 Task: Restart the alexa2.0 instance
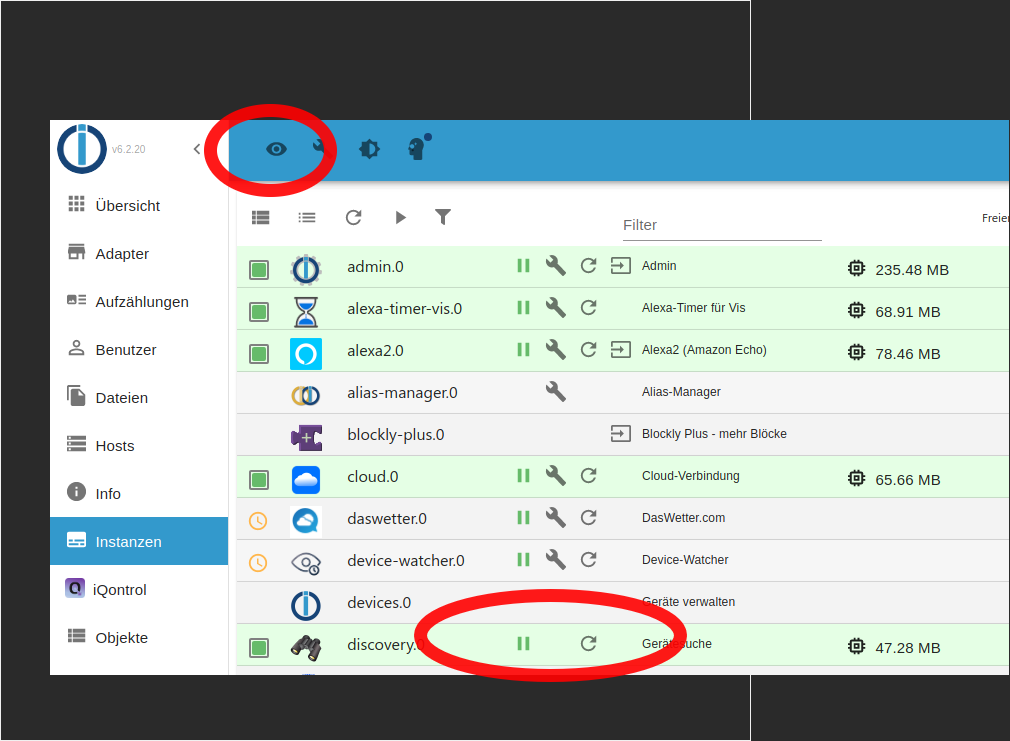click(589, 350)
